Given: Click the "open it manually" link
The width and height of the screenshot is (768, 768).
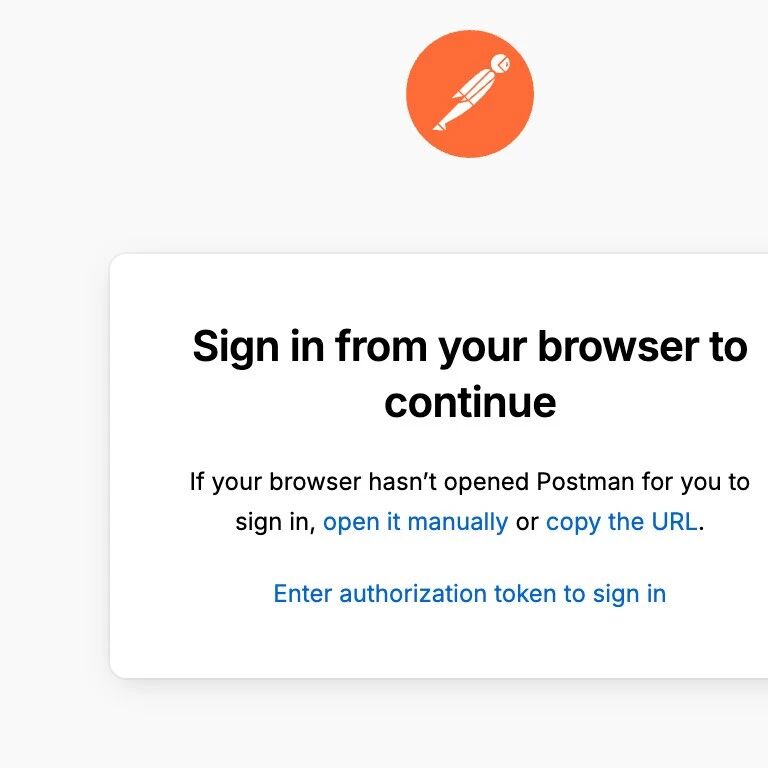Looking at the screenshot, I should click(415, 522).
